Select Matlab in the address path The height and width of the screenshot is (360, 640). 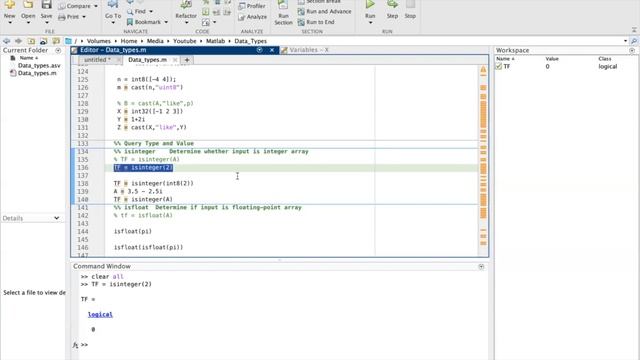click(x=216, y=41)
